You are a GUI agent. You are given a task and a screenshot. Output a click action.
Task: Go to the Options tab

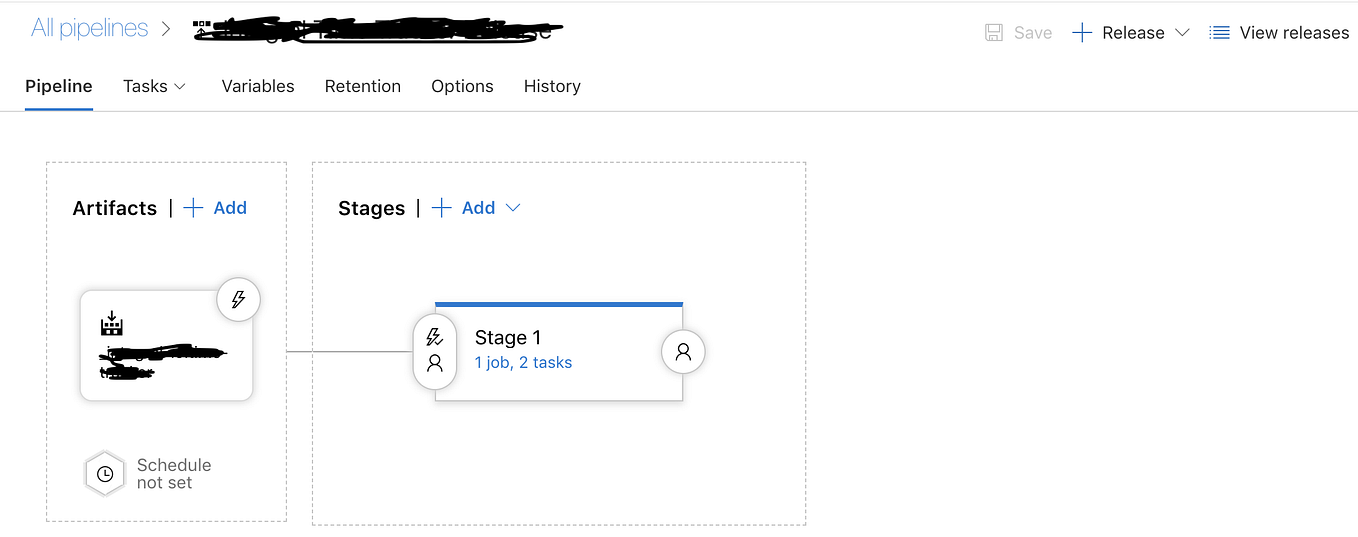point(462,87)
